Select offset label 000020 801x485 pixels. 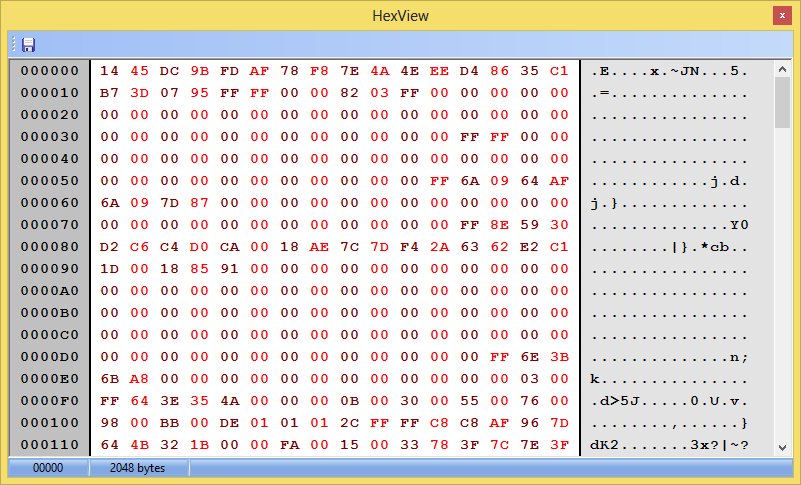(x=50, y=114)
